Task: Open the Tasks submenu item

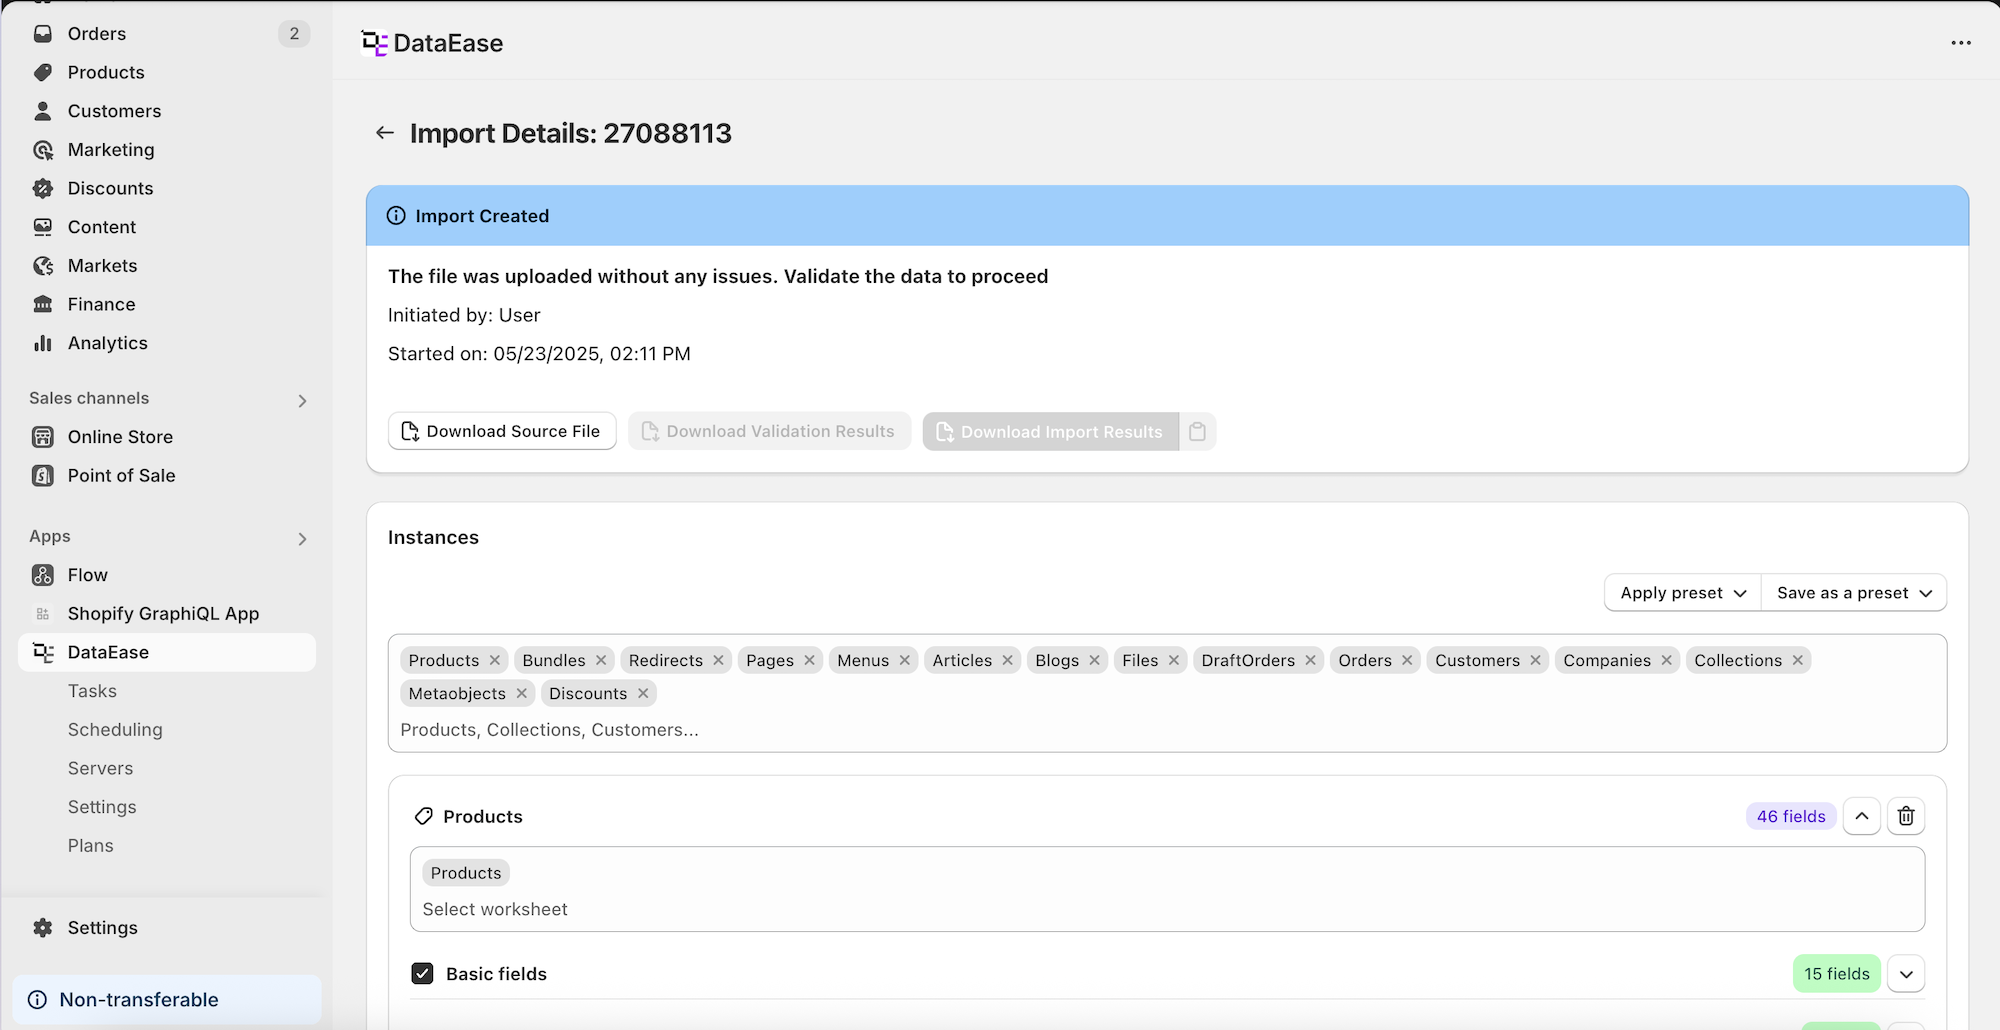Action: 92,691
